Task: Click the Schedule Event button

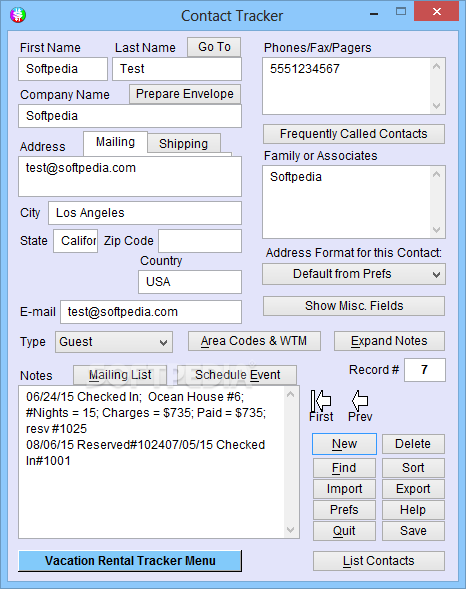Action: pos(237,375)
